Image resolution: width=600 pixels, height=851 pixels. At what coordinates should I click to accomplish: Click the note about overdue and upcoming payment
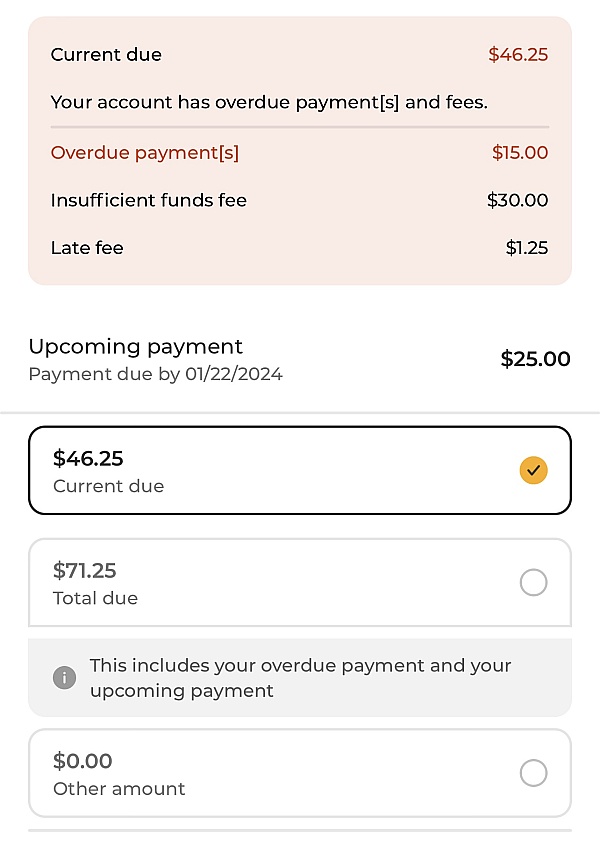(300, 678)
